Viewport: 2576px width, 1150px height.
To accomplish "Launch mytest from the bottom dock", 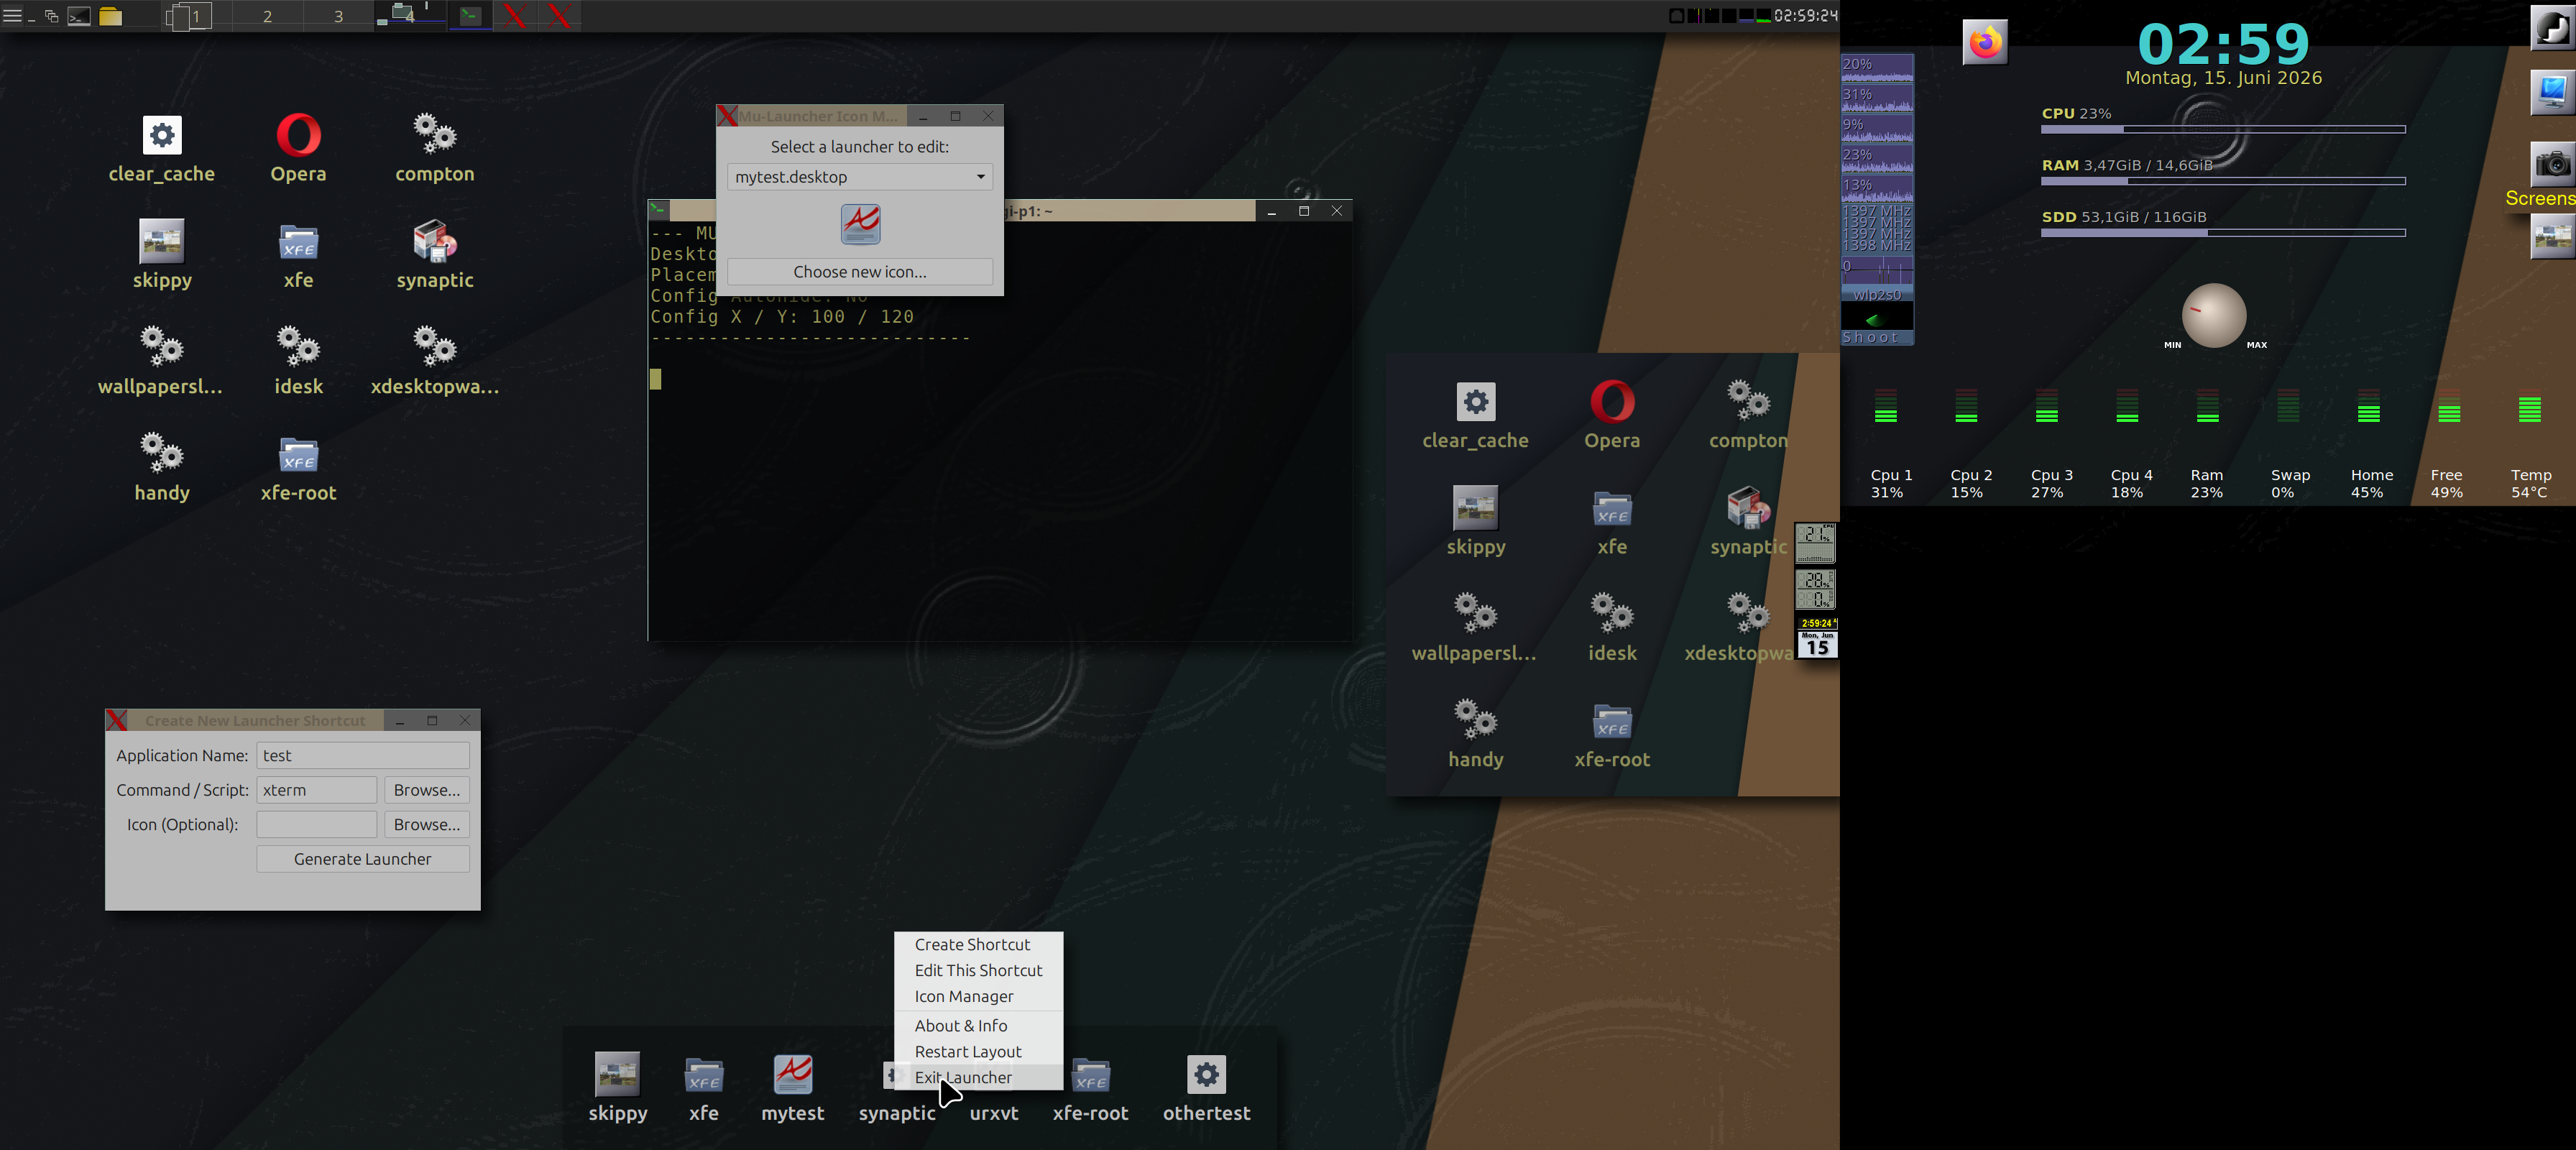I will pyautogui.click(x=793, y=1075).
